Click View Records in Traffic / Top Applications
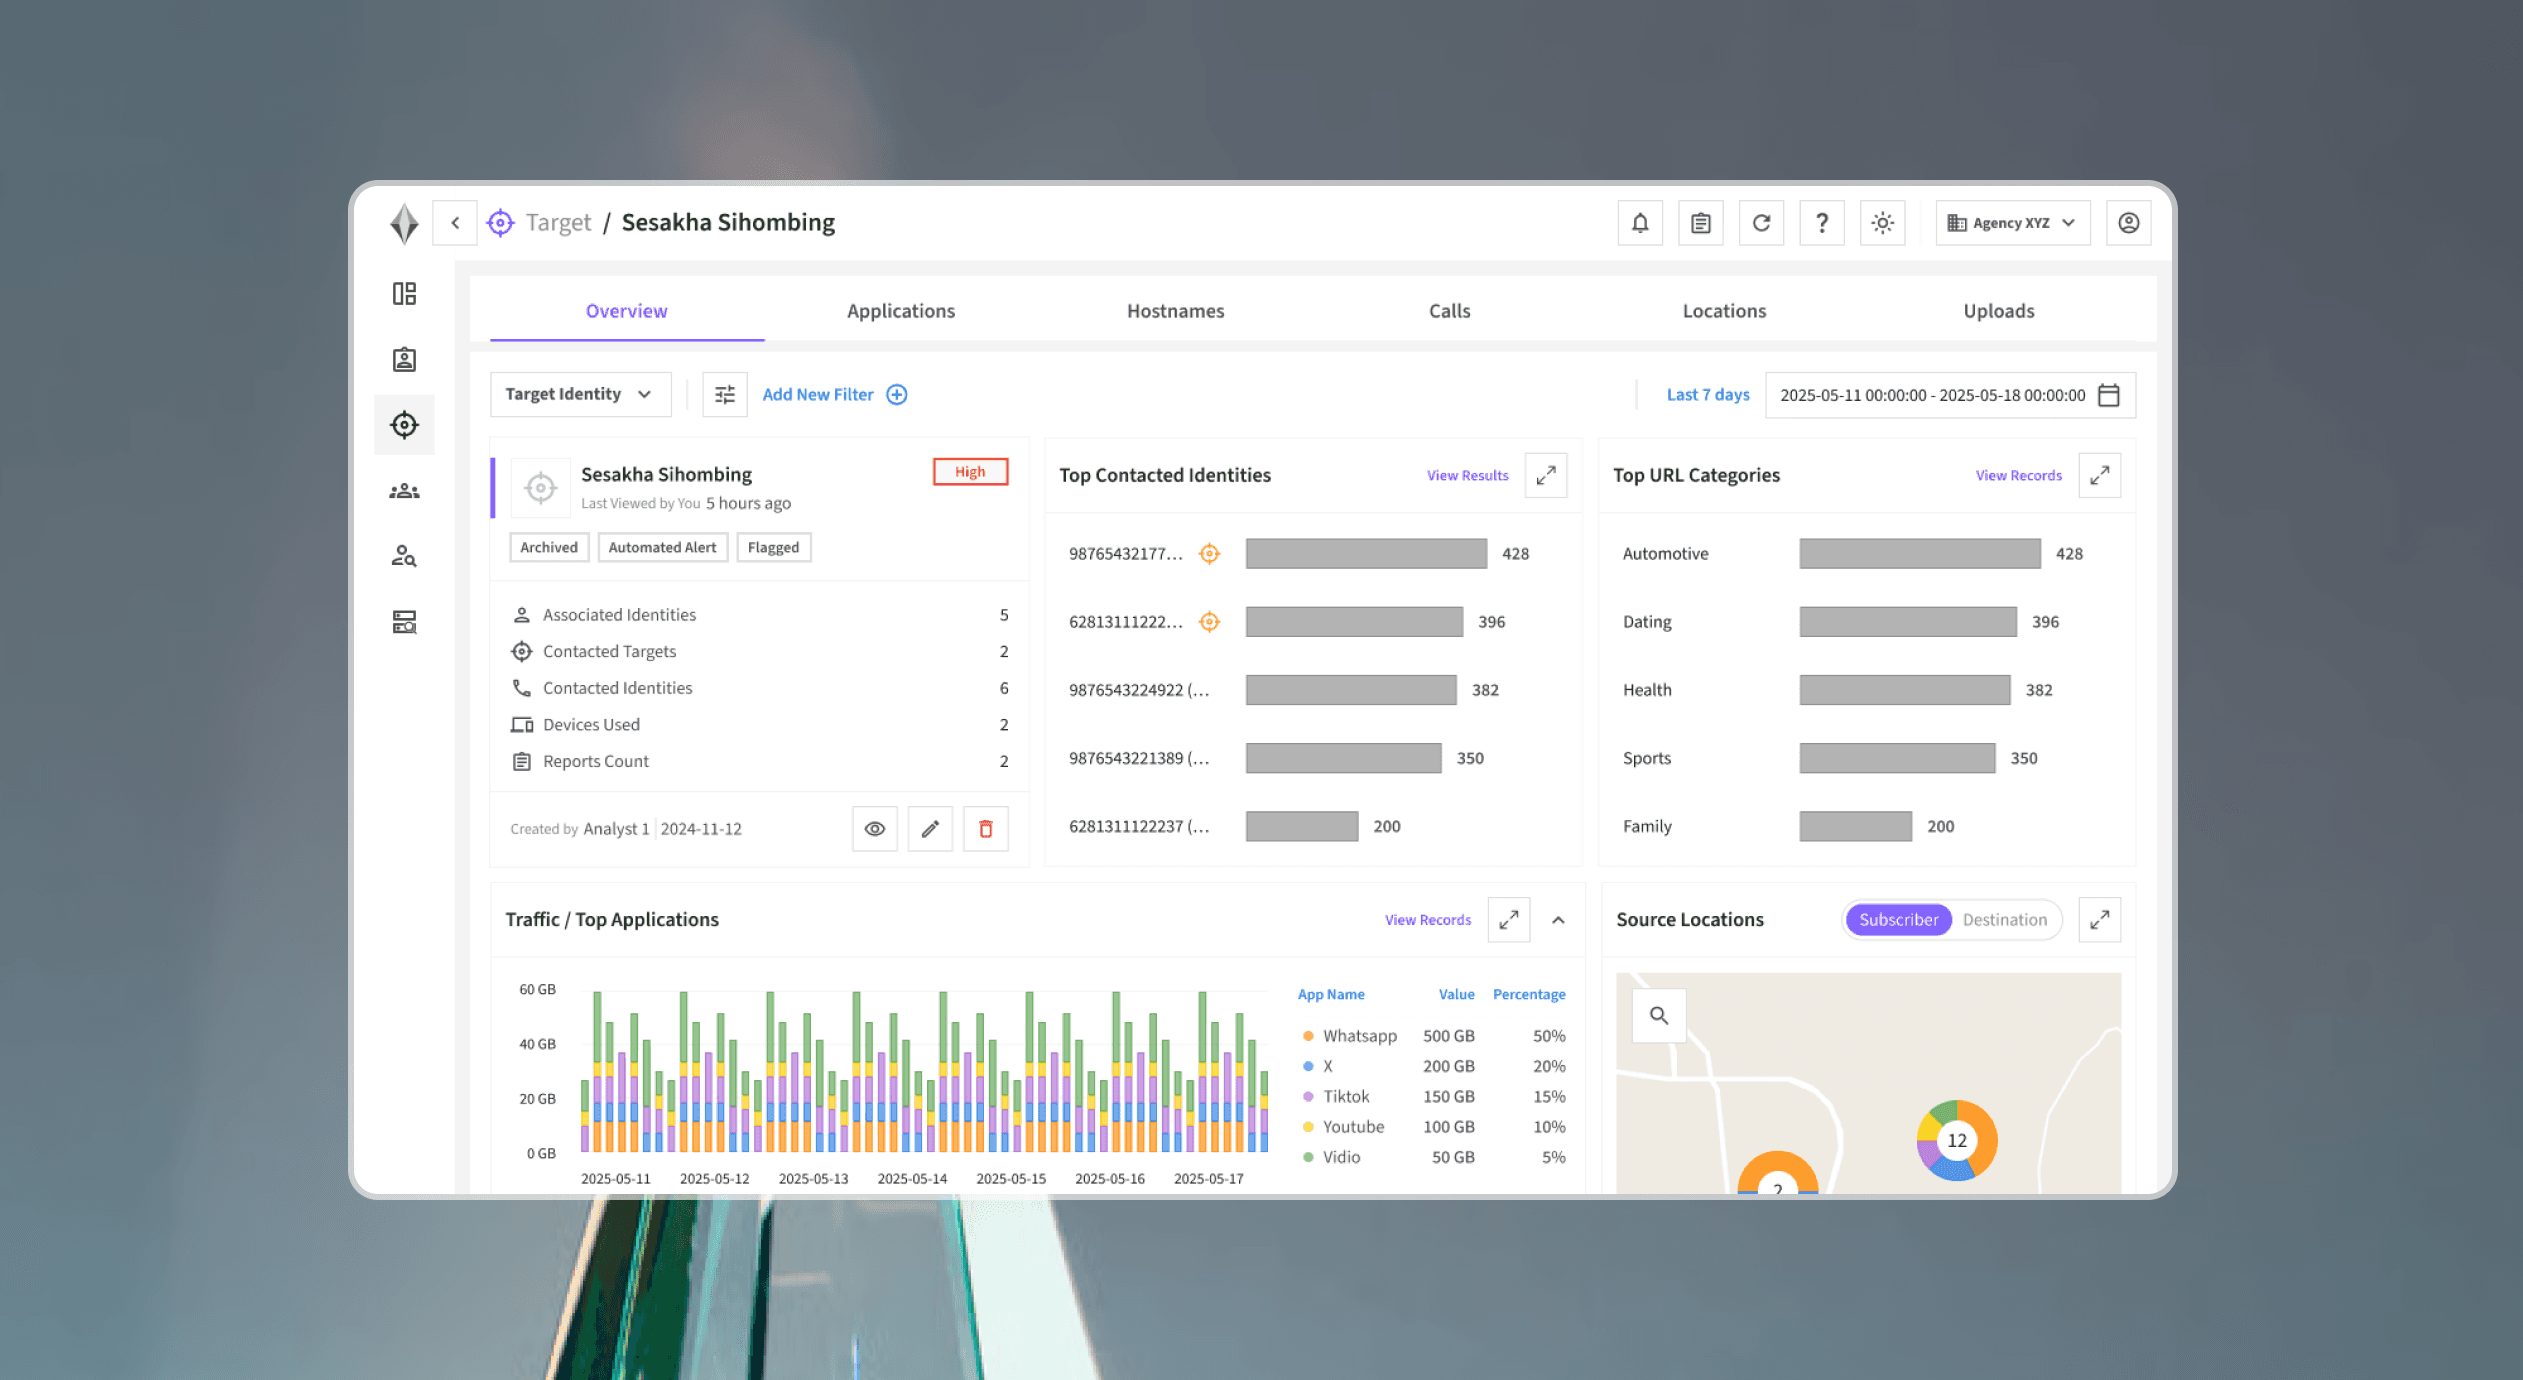The image size is (2523, 1380). [1427, 919]
